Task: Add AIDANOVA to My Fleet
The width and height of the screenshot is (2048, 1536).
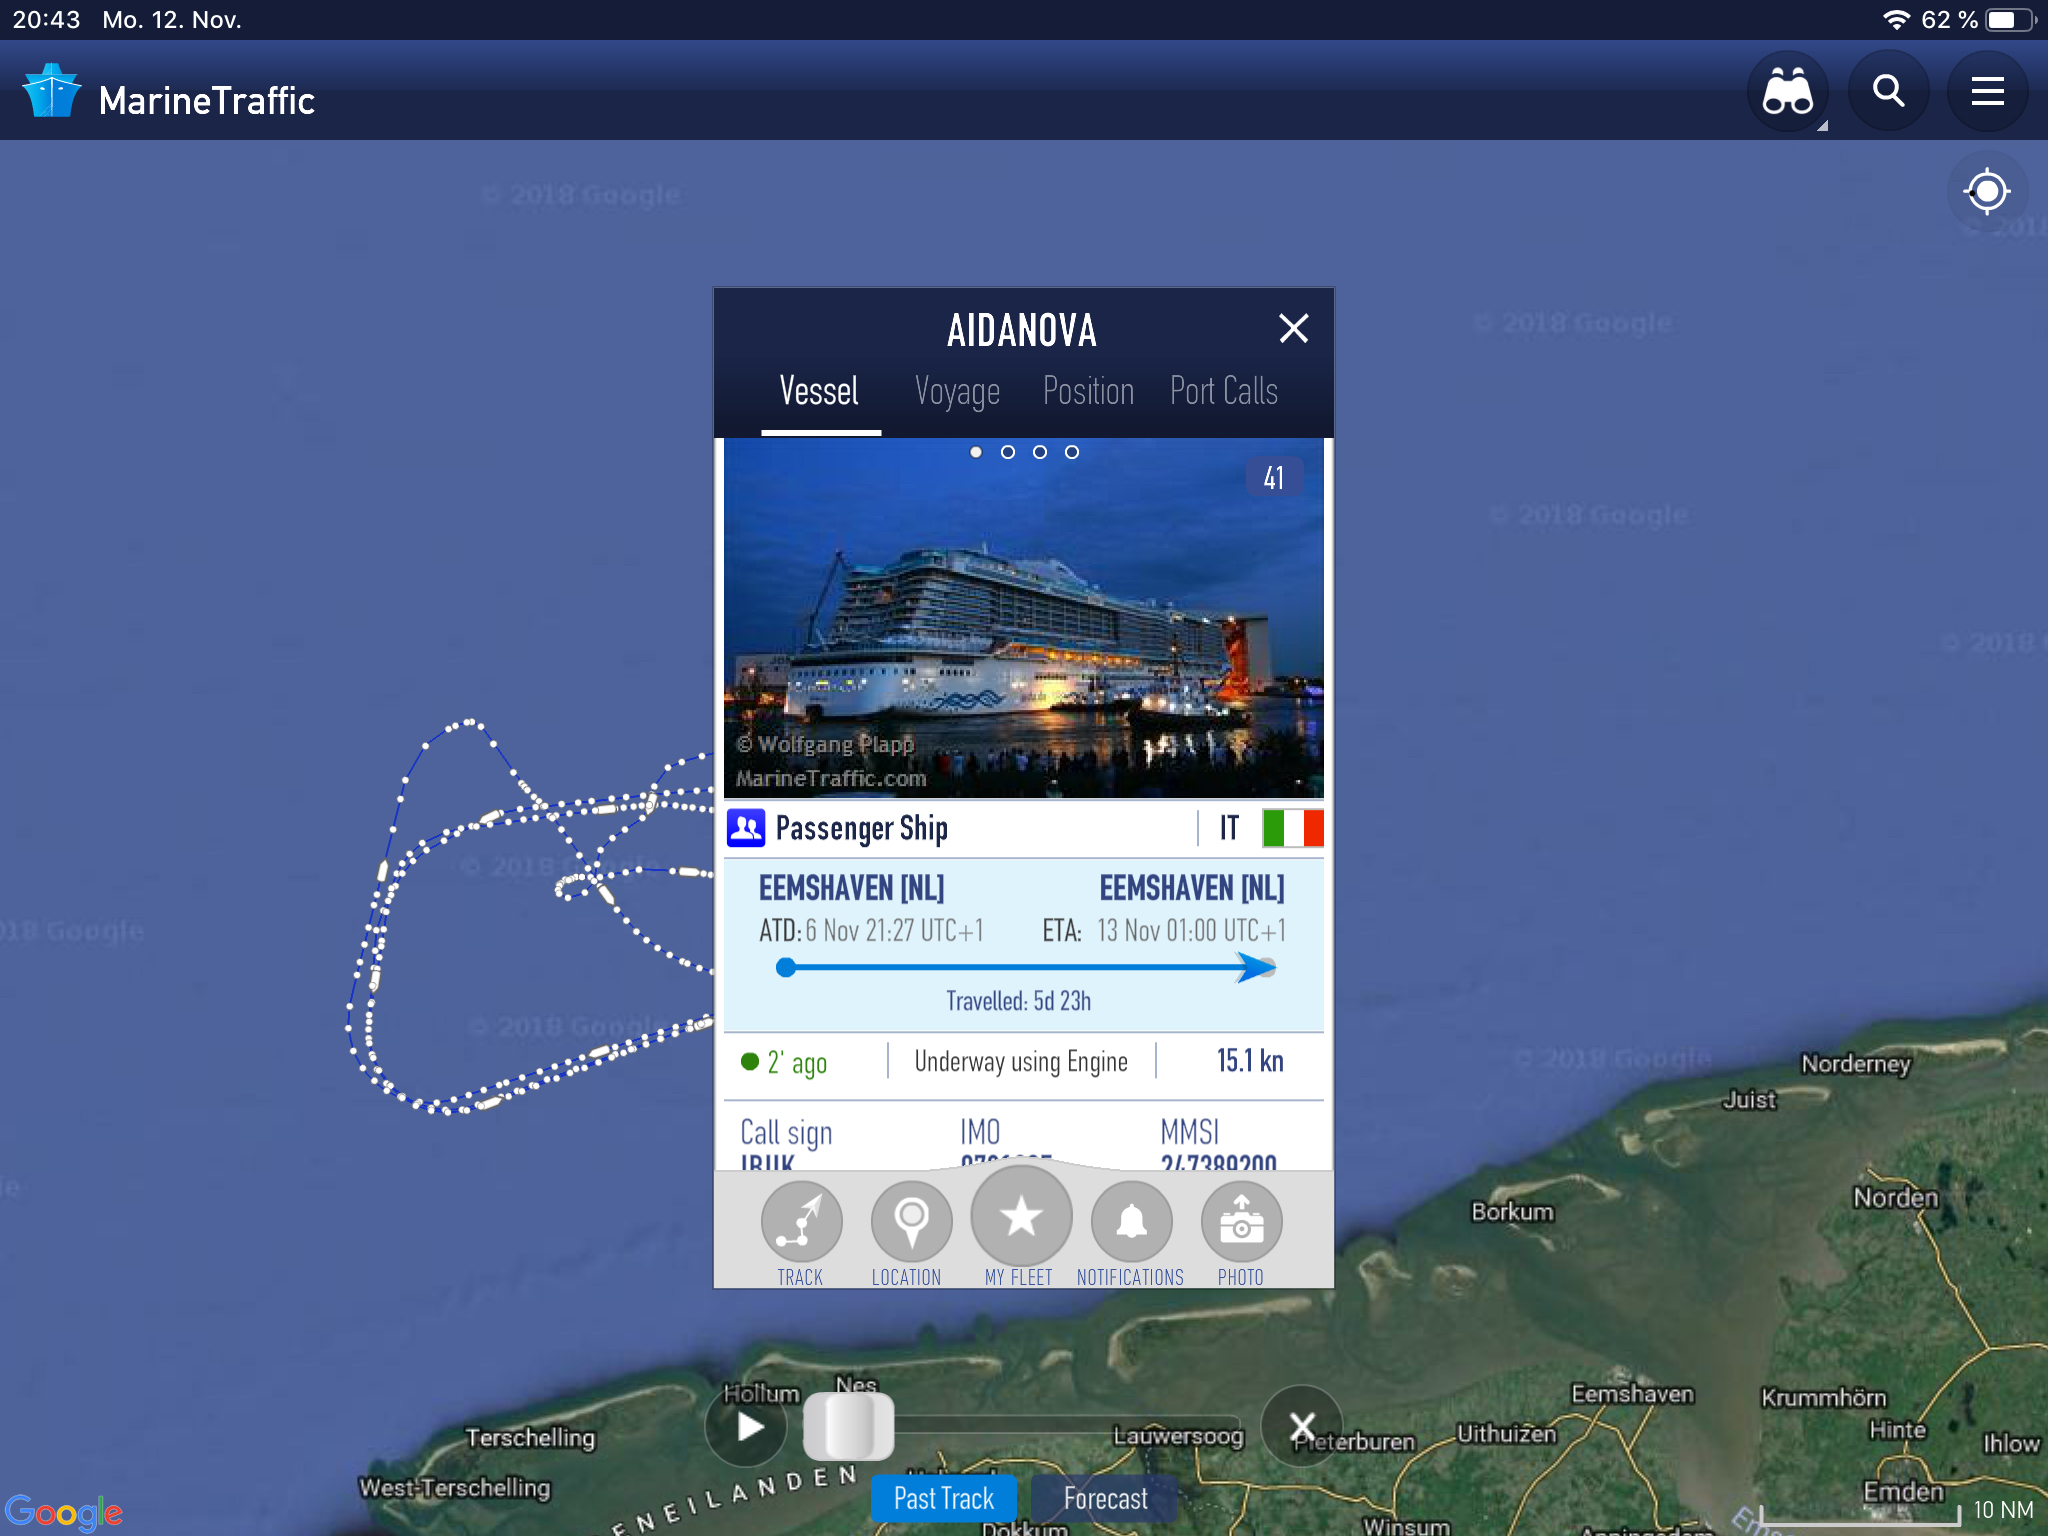Action: coord(1021,1217)
